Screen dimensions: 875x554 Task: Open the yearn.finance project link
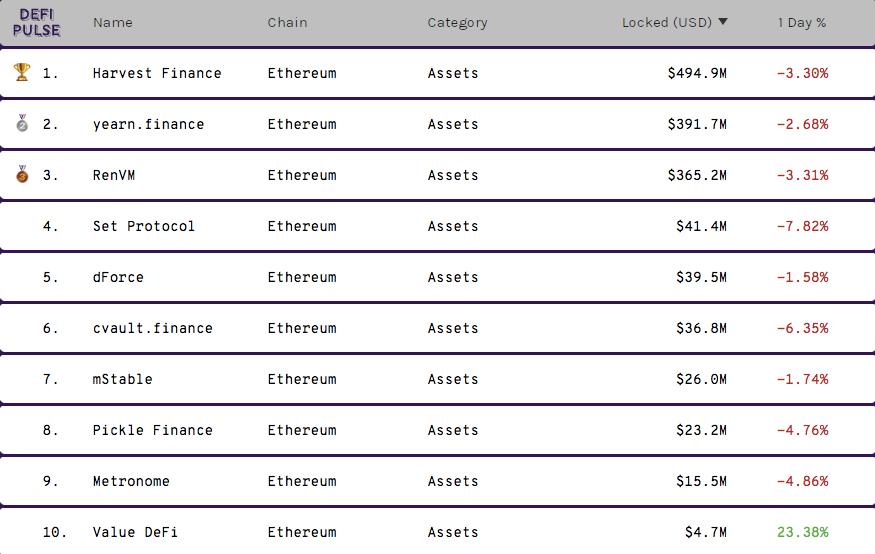[148, 124]
